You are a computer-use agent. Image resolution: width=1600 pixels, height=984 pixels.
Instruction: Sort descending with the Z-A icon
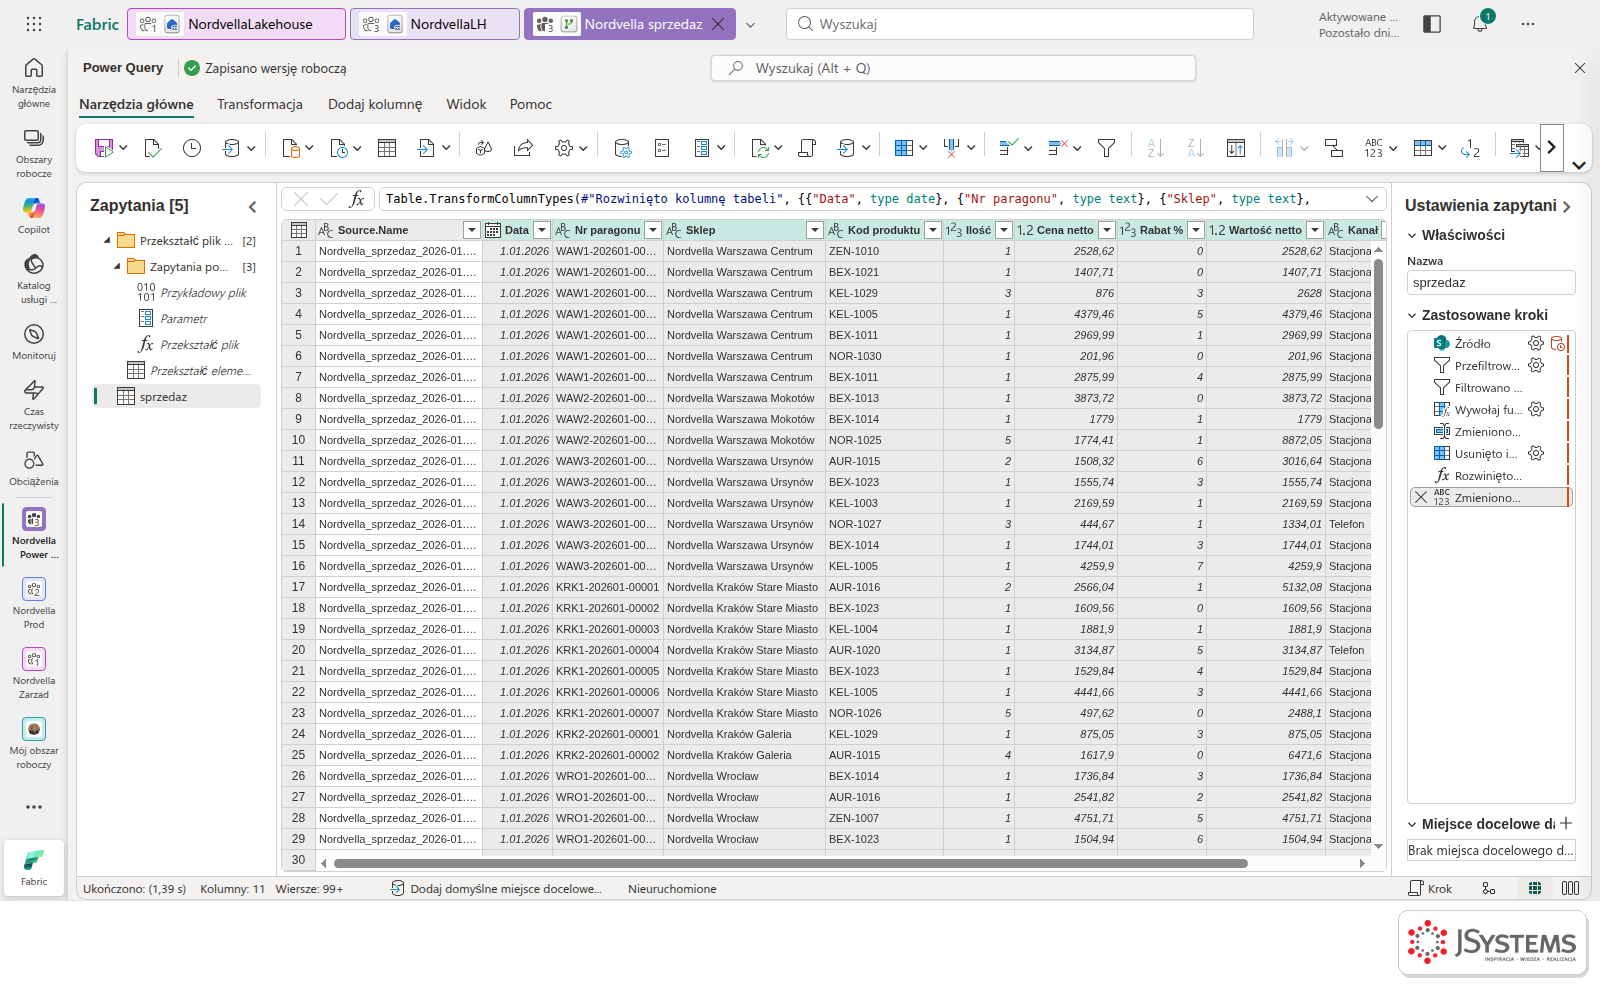click(x=1195, y=148)
